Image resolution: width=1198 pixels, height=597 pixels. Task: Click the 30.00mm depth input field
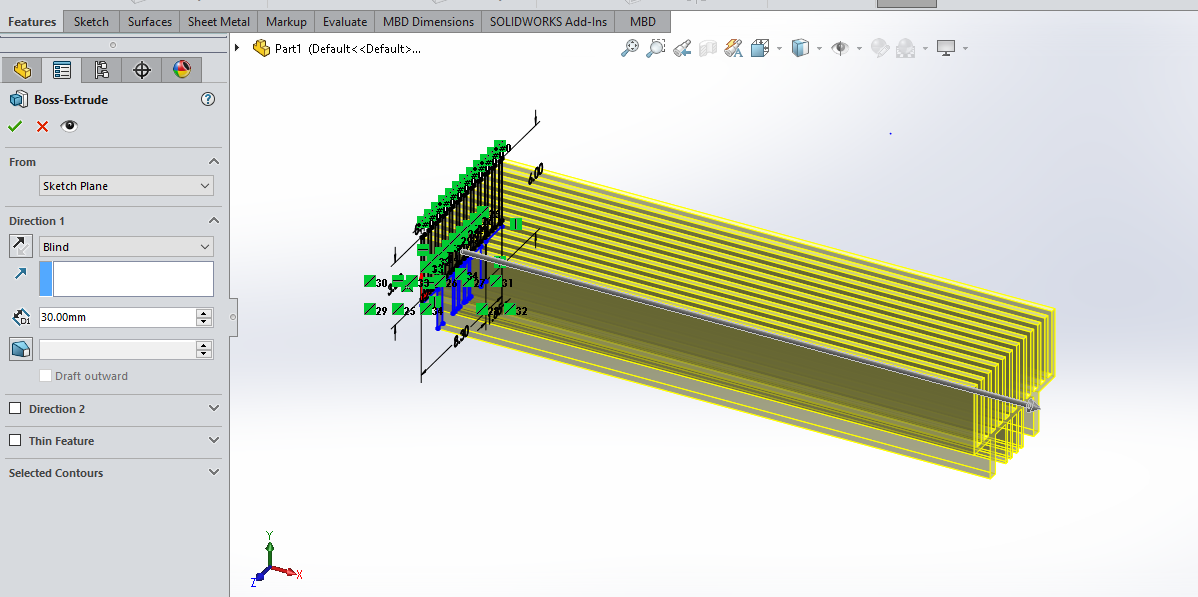coord(116,317)
